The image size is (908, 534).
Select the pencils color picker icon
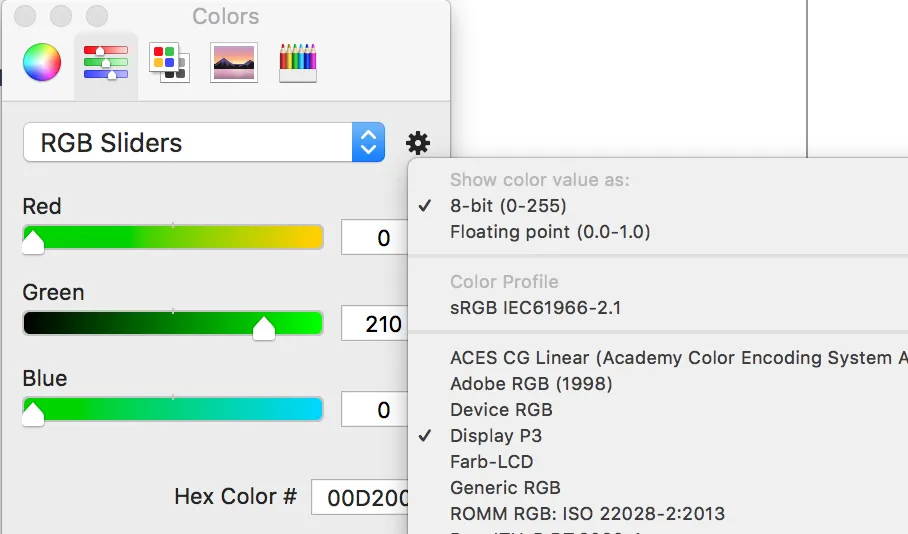point(297,62)
